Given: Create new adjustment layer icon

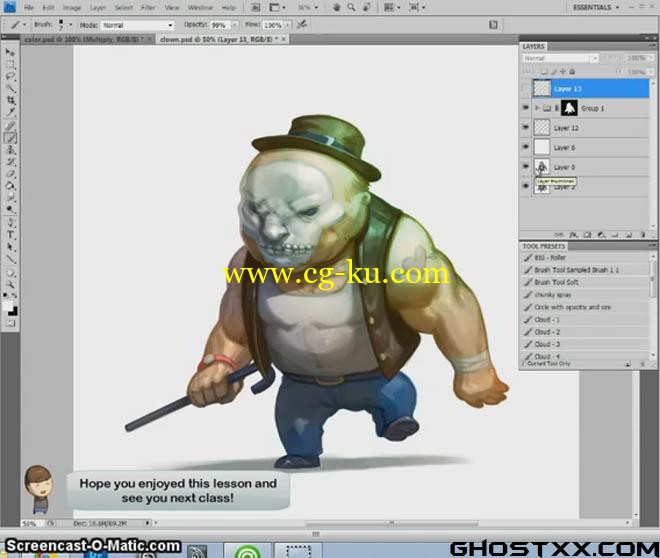Looking at the screenshot, I should click(601, 235).
